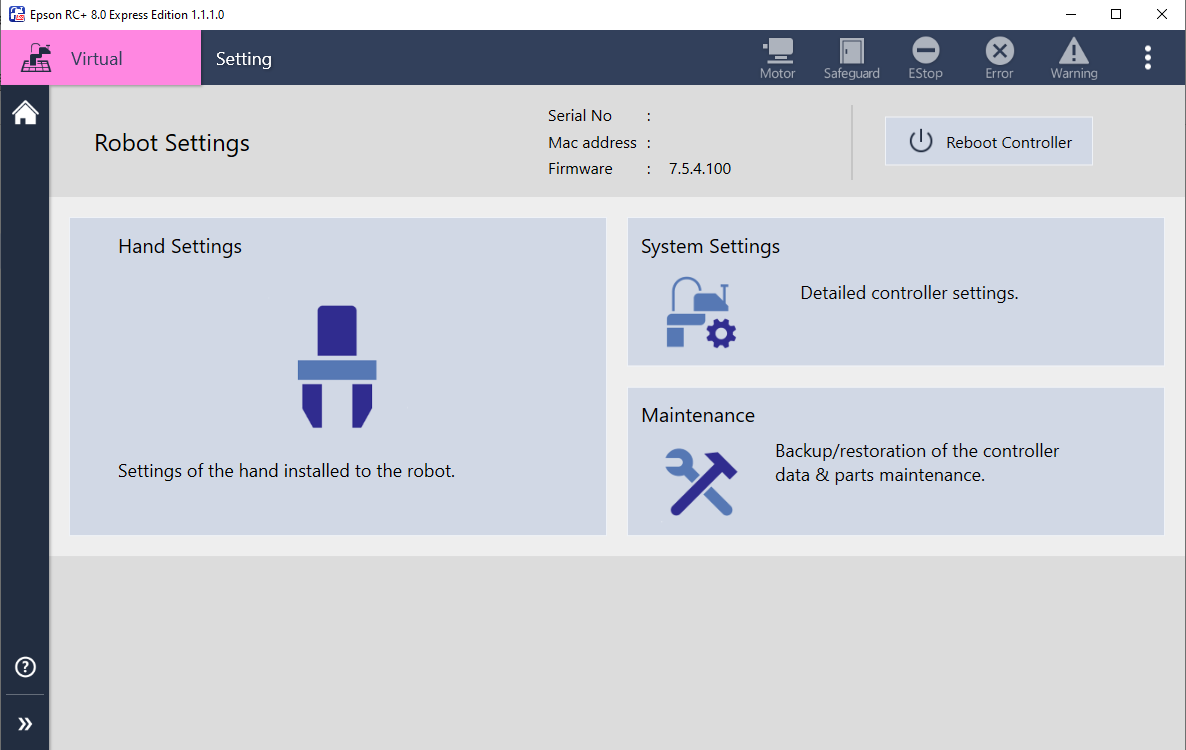Screen dimensions: 1186x750
Task: Click the virtual robot icon in the pink tab
Action: click(36, 57)
